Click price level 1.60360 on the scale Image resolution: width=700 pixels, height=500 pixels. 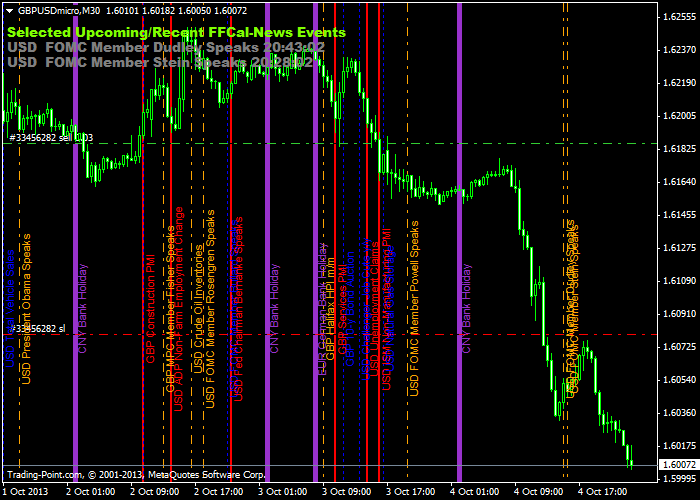click(679, 412)
